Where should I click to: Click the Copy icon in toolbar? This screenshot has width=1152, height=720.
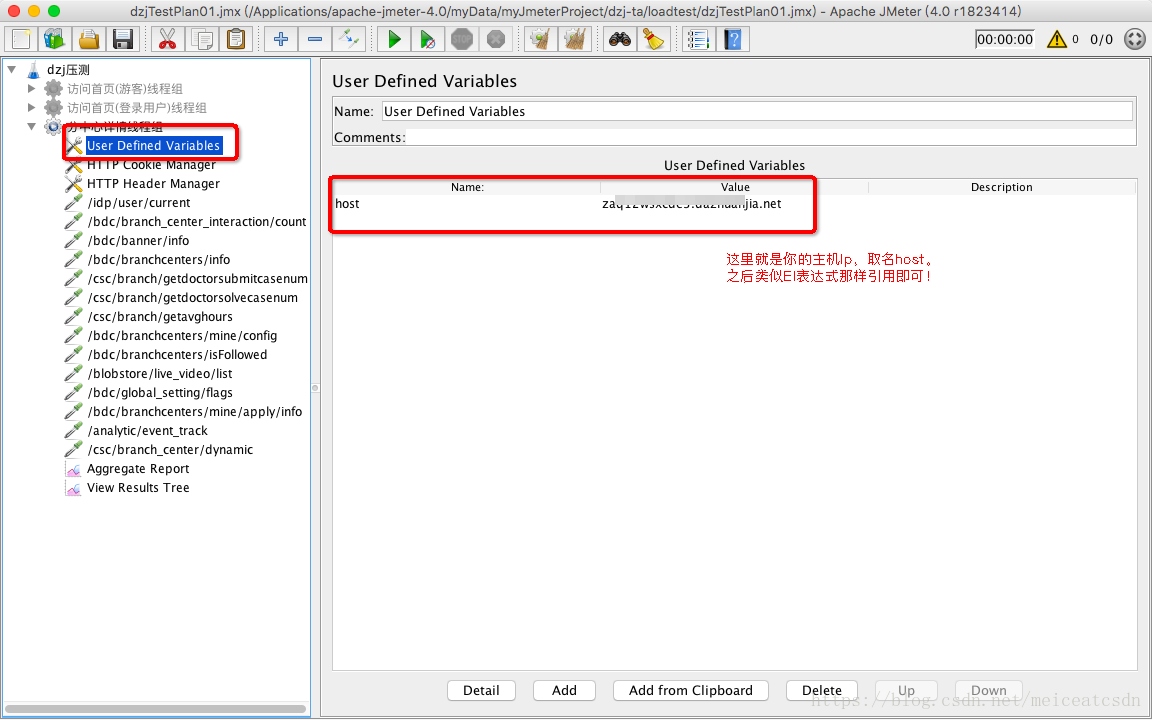(x=202, y=39)
